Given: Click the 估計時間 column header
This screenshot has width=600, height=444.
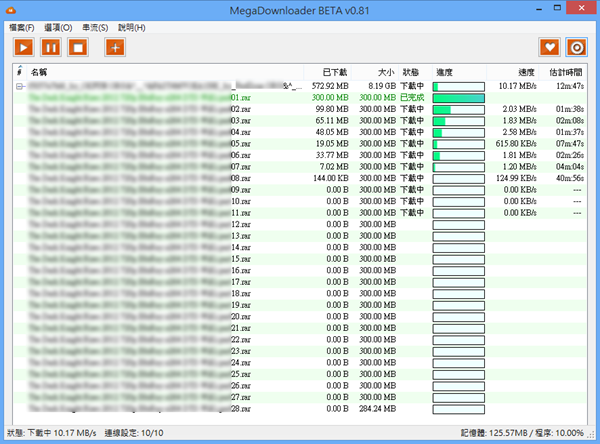Looking at the screenshot, I should 566,72.
